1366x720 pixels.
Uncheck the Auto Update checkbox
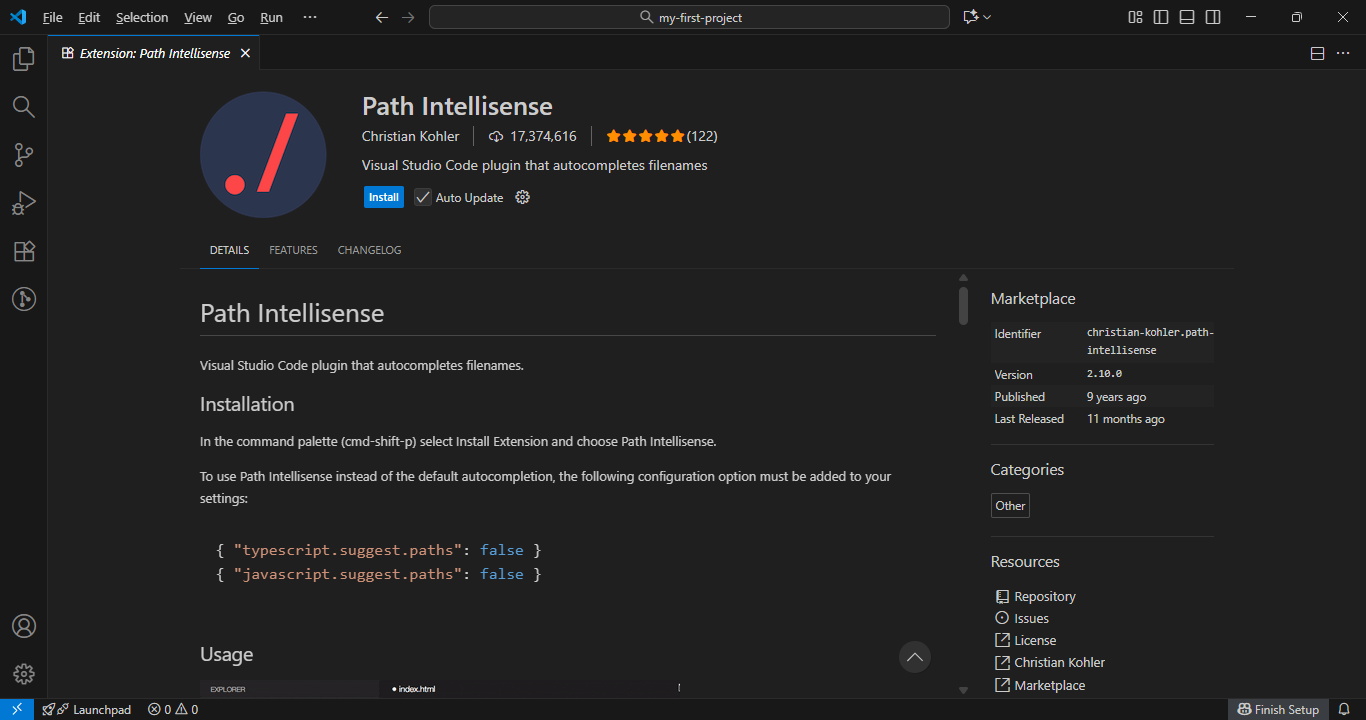[422, 197]
